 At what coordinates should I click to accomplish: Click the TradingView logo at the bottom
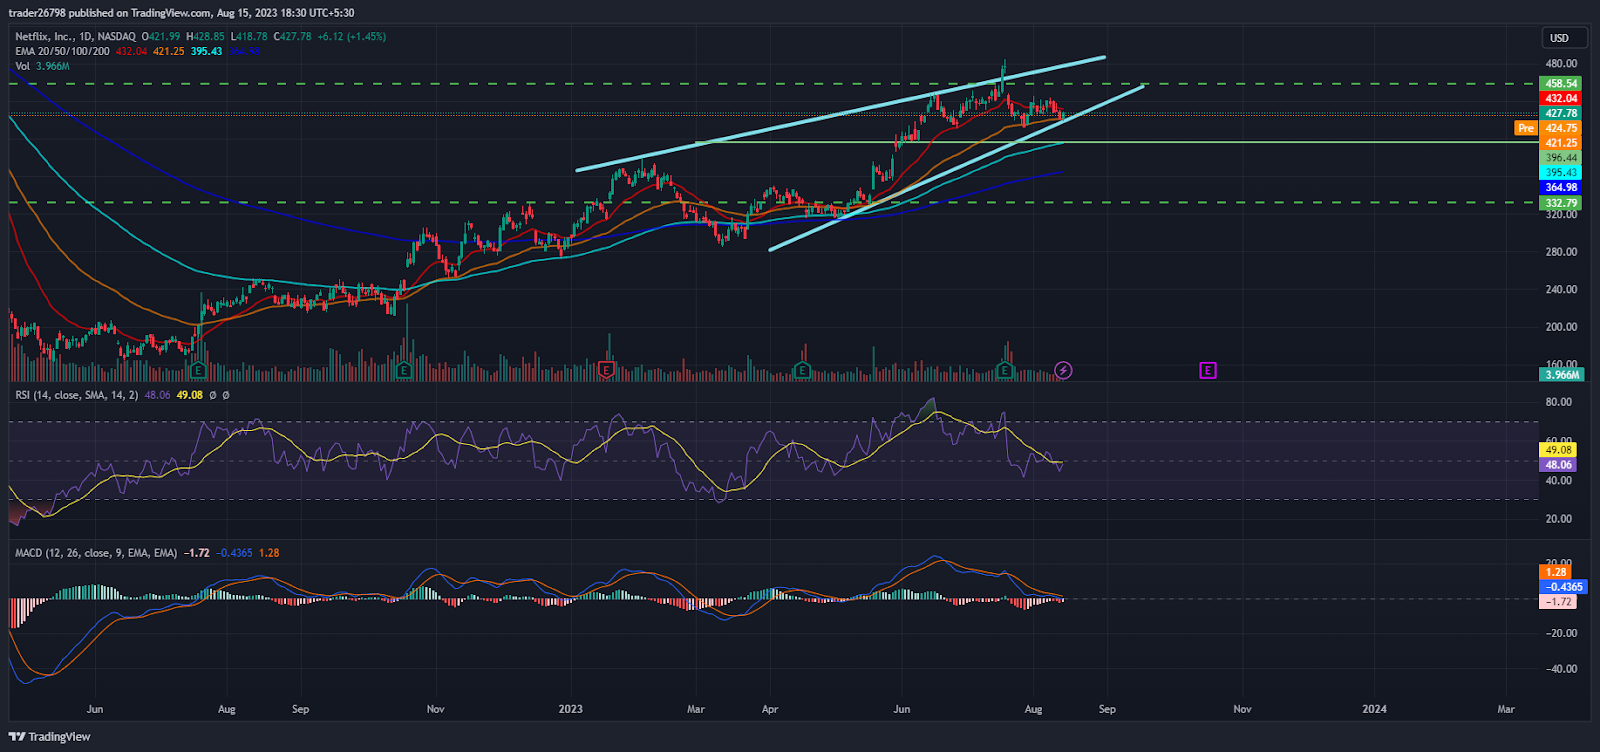point(49,737)
